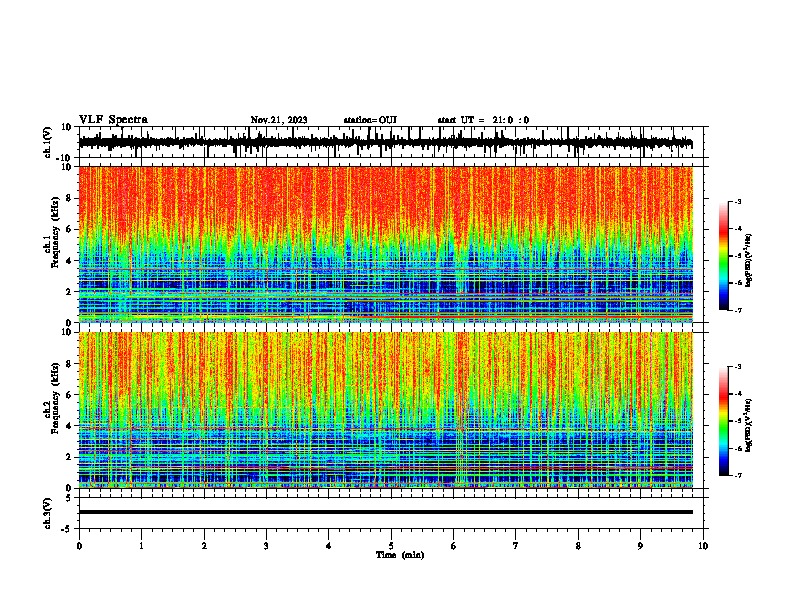Click the 'ch.1(V)' waveform axis label
Image resolution: width=792 pixels, height=612 pixels.
(x=48, y=142)
